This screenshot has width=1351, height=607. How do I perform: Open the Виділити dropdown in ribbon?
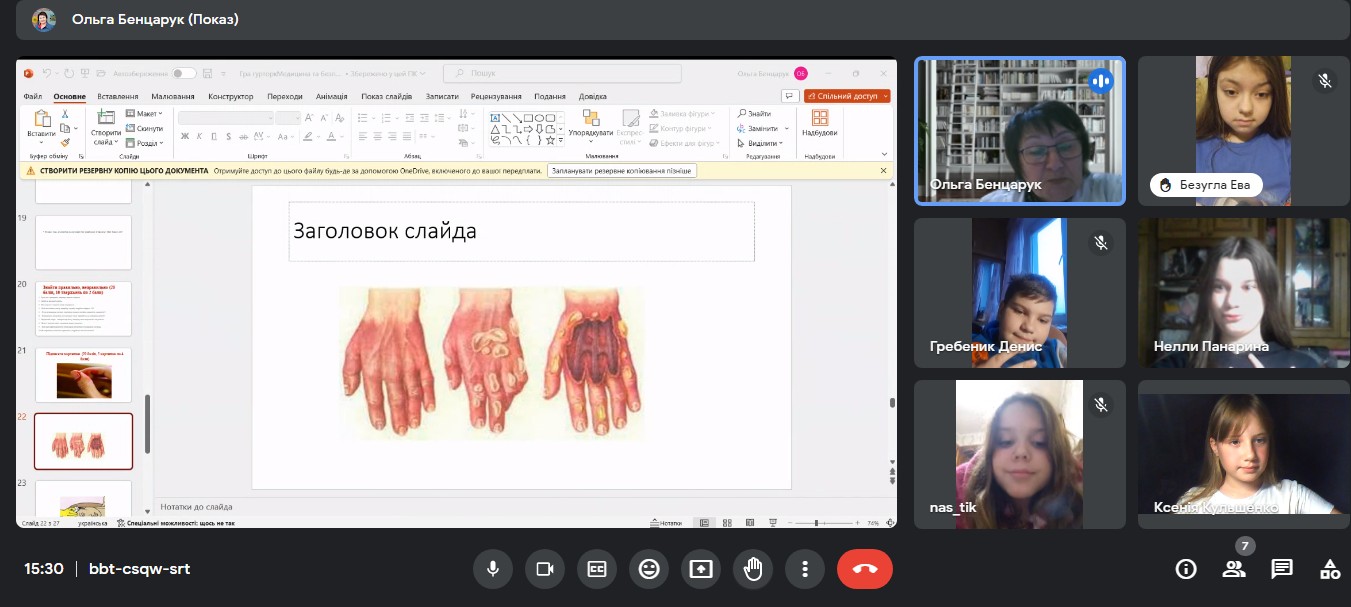coord(762,143)
